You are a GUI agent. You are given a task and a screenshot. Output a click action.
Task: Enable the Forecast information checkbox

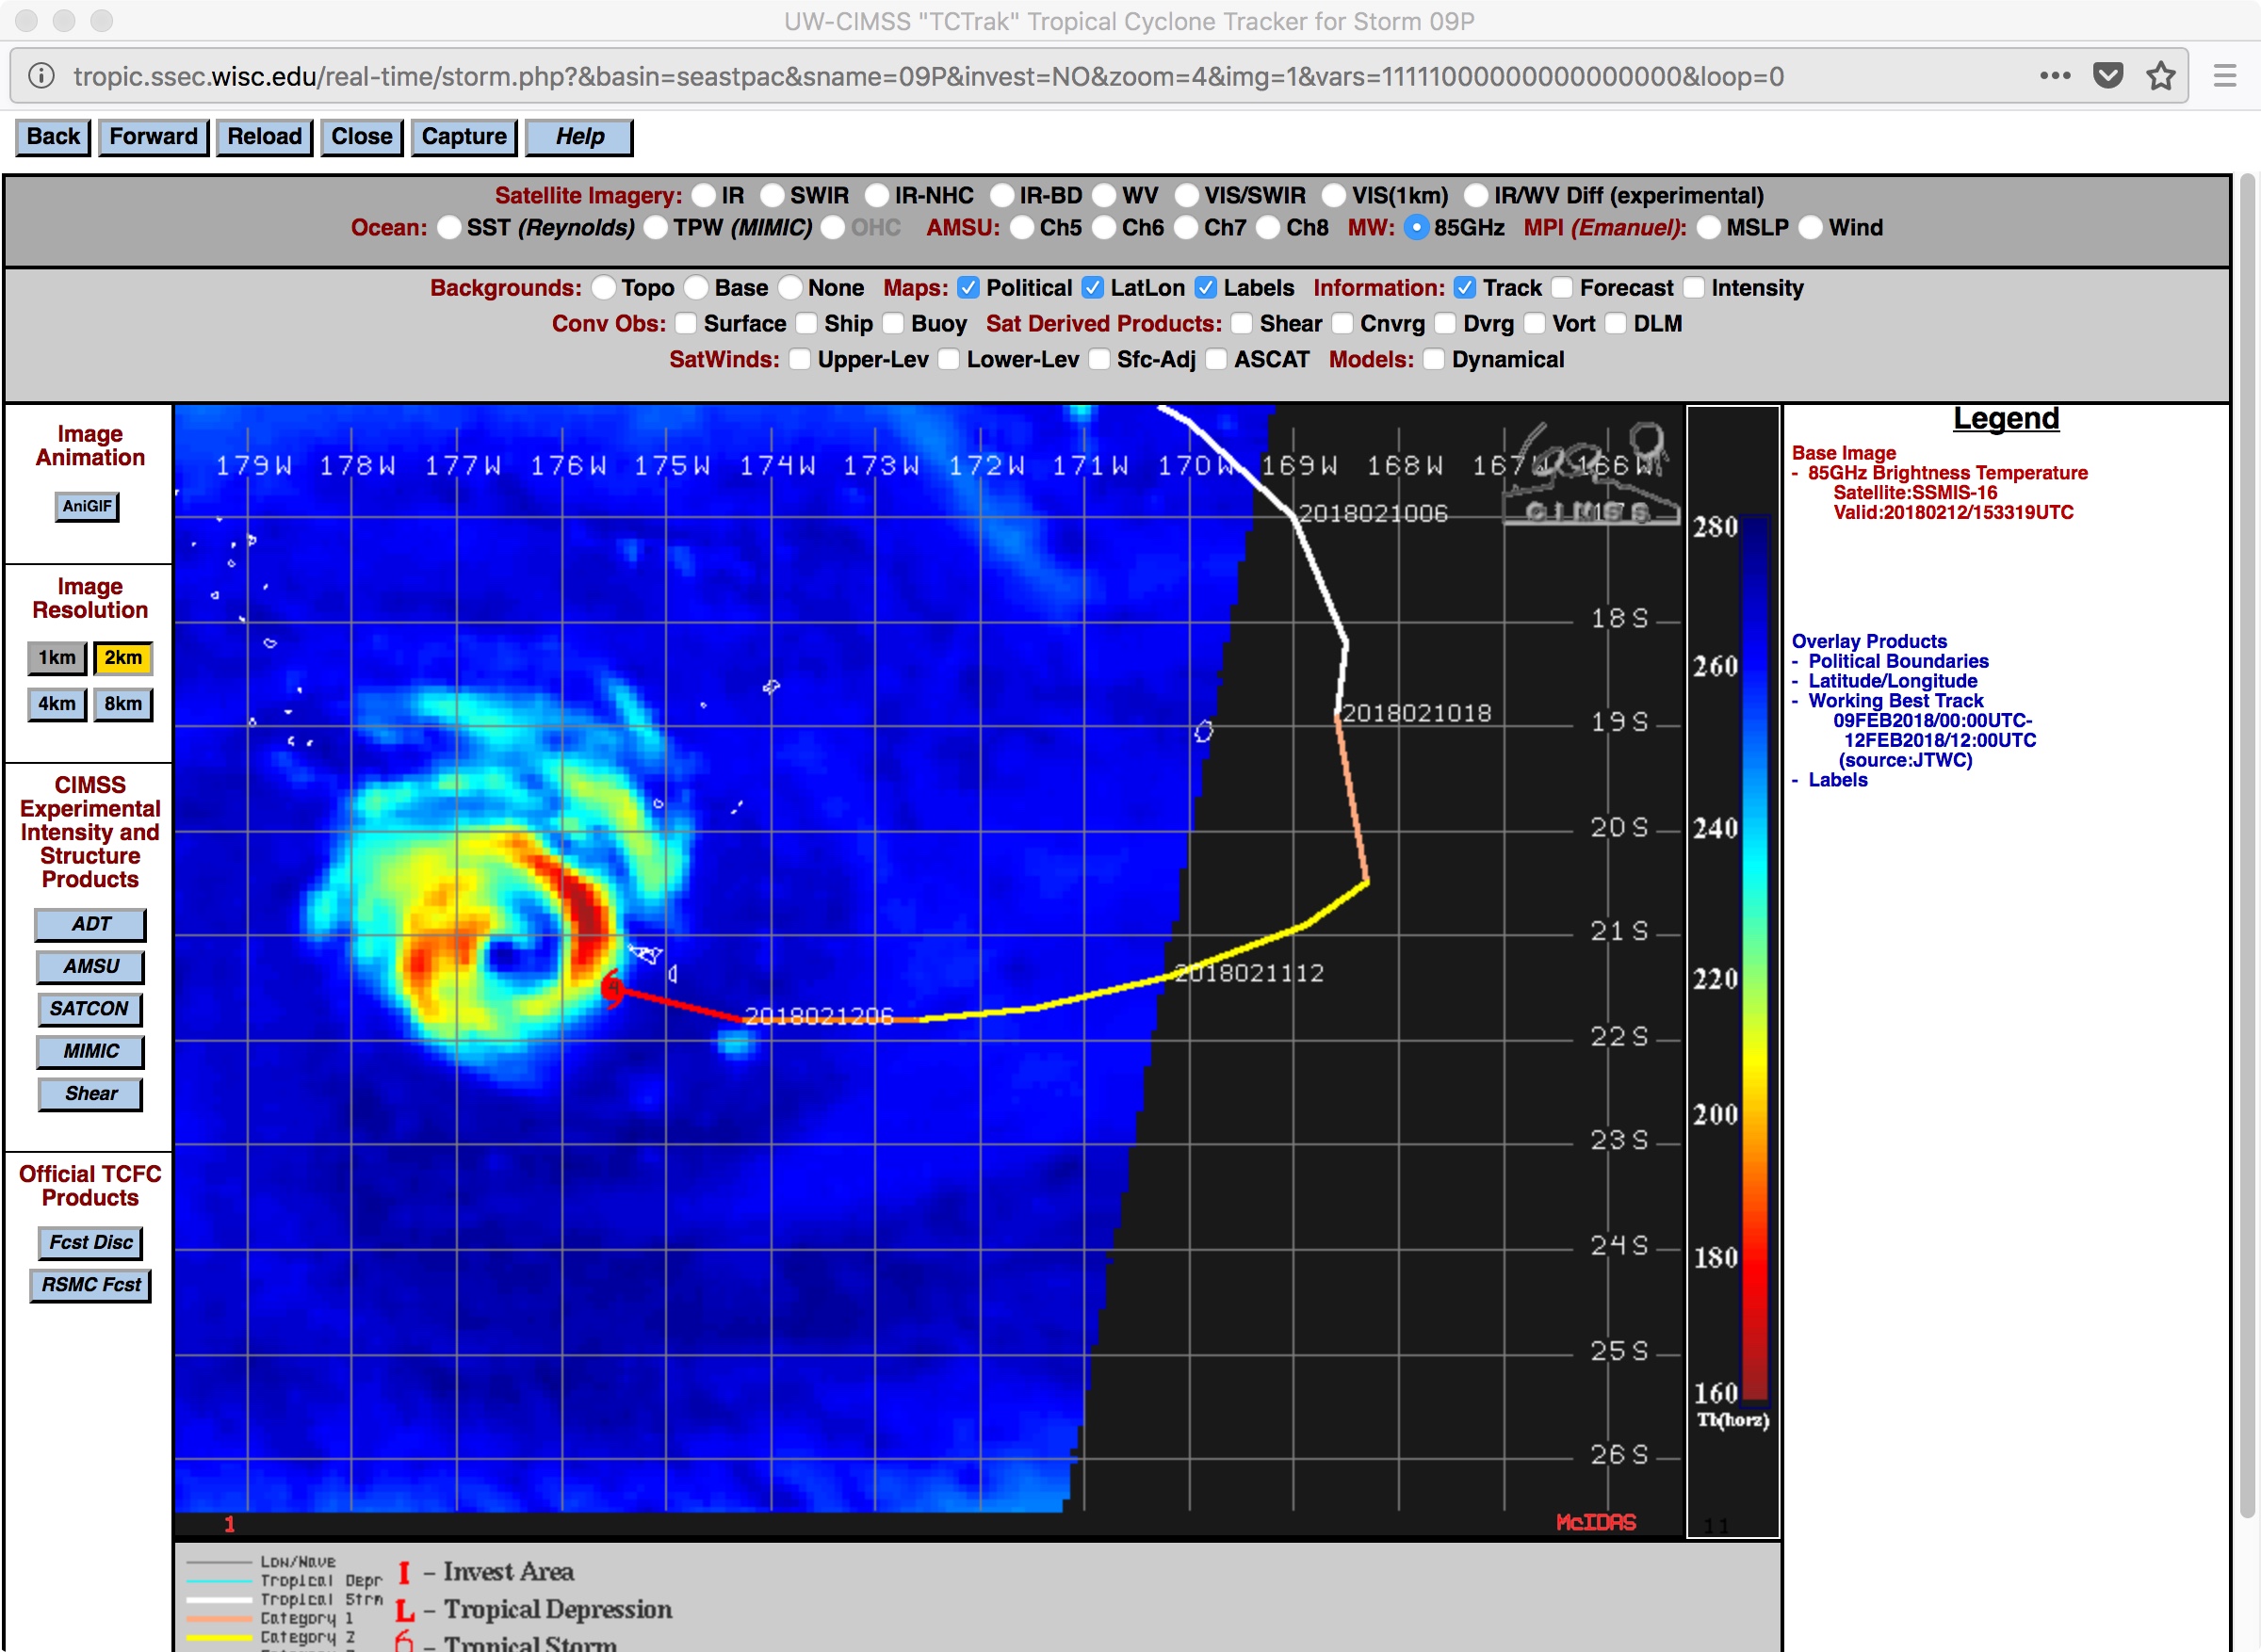pyautogui.click(x=1562, y=288)
